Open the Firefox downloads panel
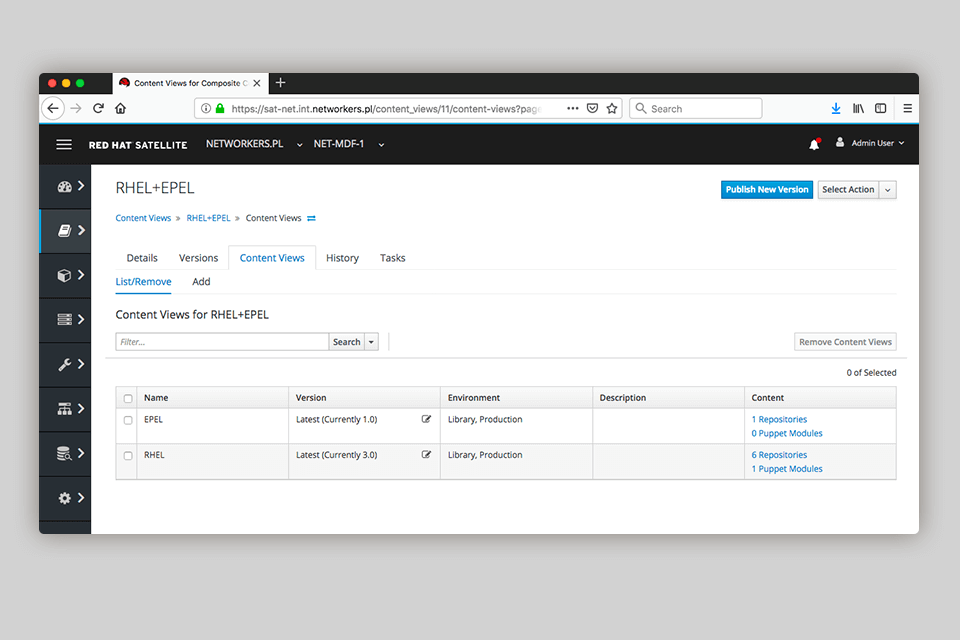The height and width of the screenshot is (640, 960). [x=836, y=108]
